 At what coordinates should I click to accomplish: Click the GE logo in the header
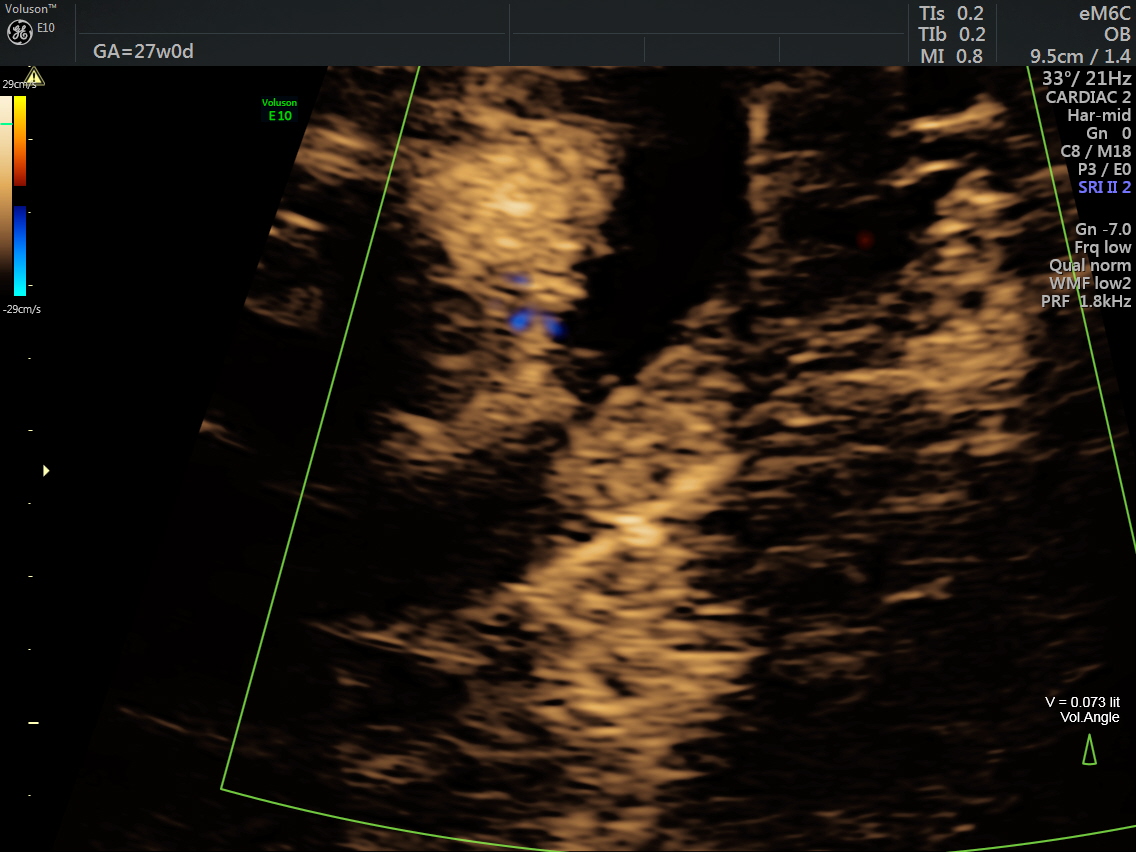(x=21, y=32)
